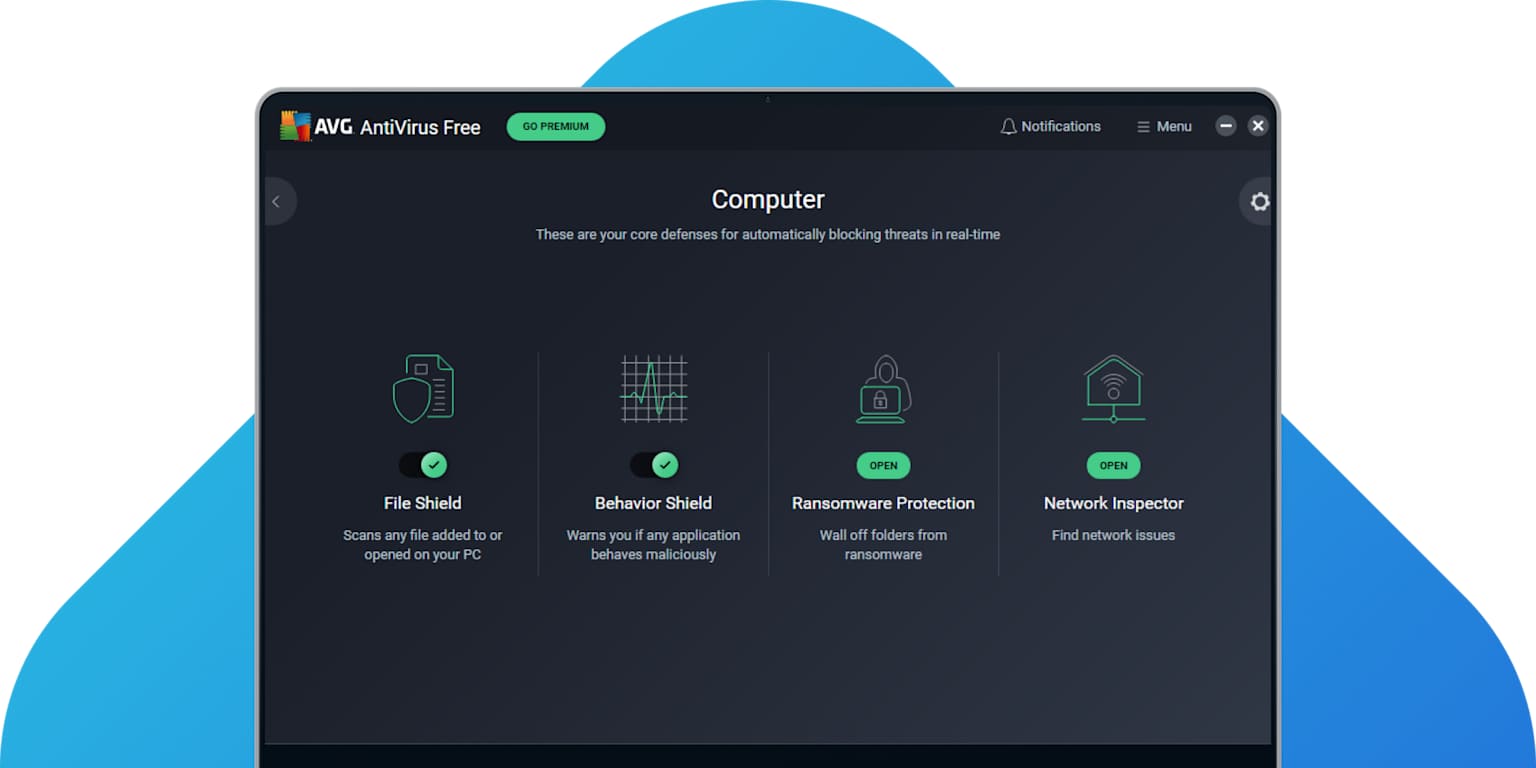Open Ransomware Protection with its OPEN button

883,465
